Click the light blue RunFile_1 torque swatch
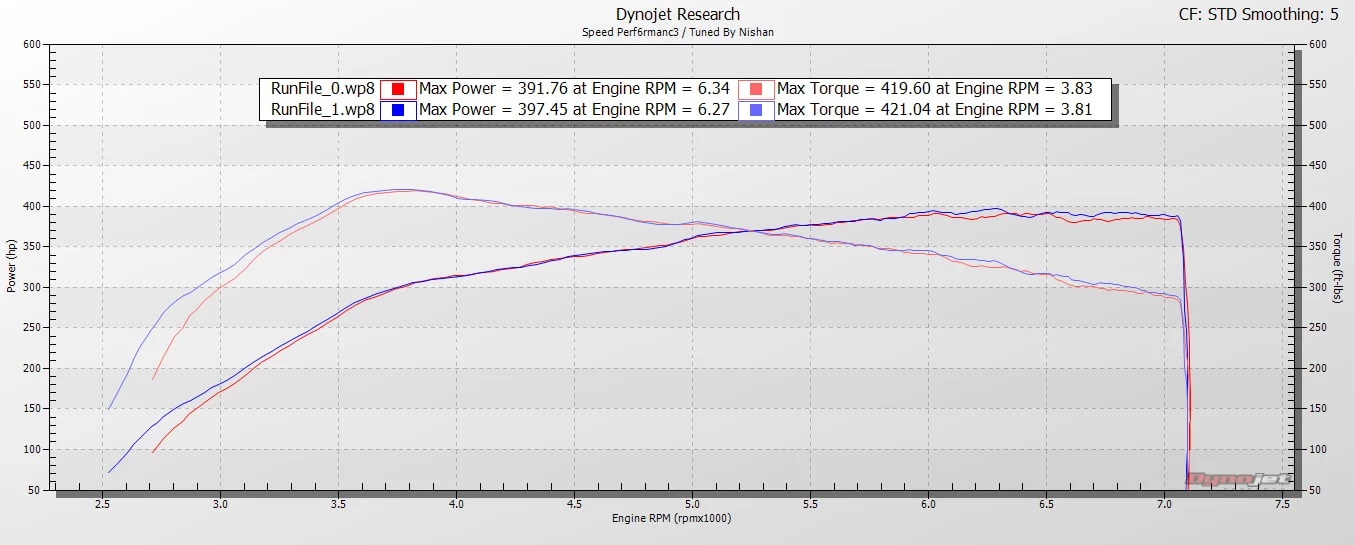 (756, 110)
